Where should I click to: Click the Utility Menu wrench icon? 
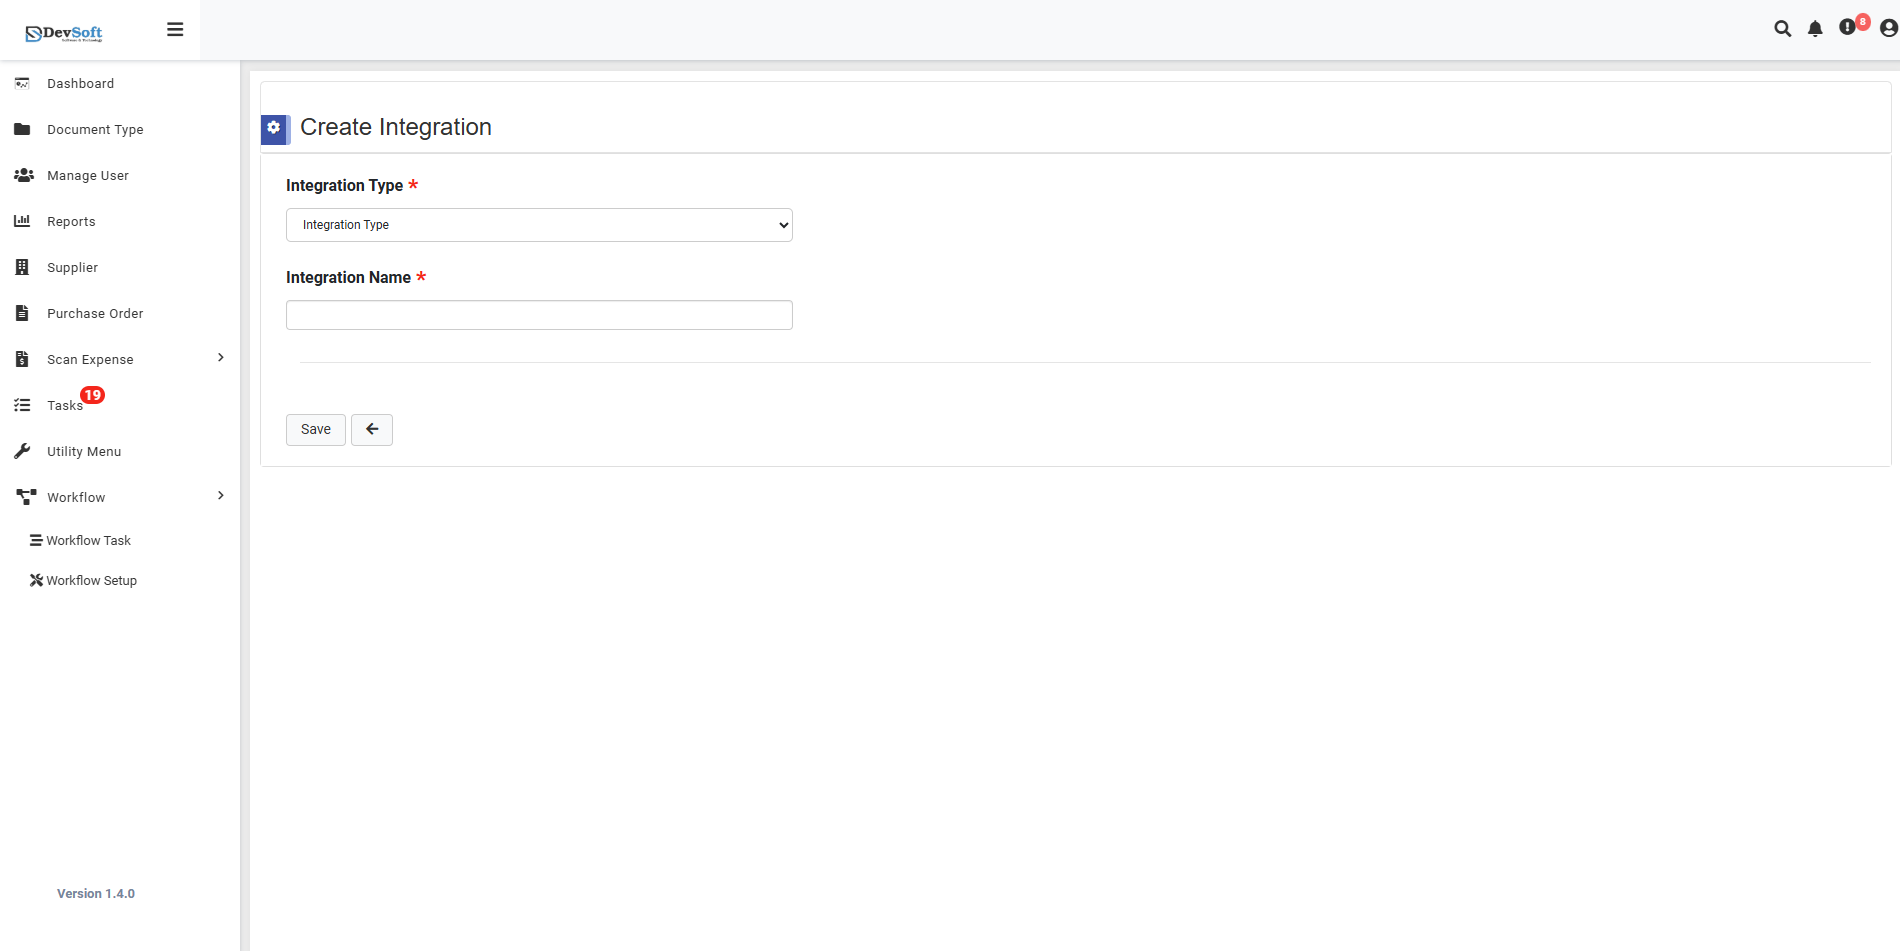coord(22,450)
